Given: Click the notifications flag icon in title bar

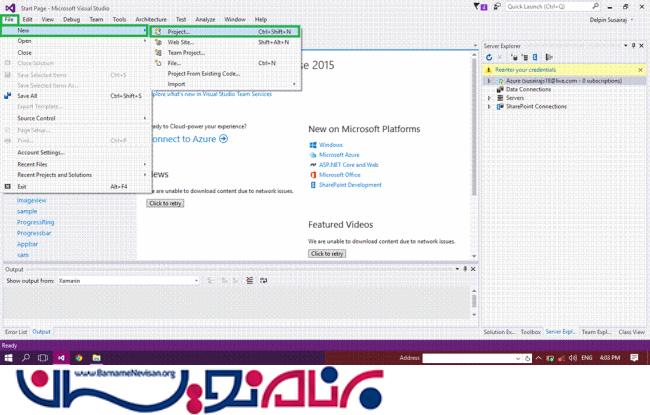Looking at the screenshot, I should coord(480,7).
